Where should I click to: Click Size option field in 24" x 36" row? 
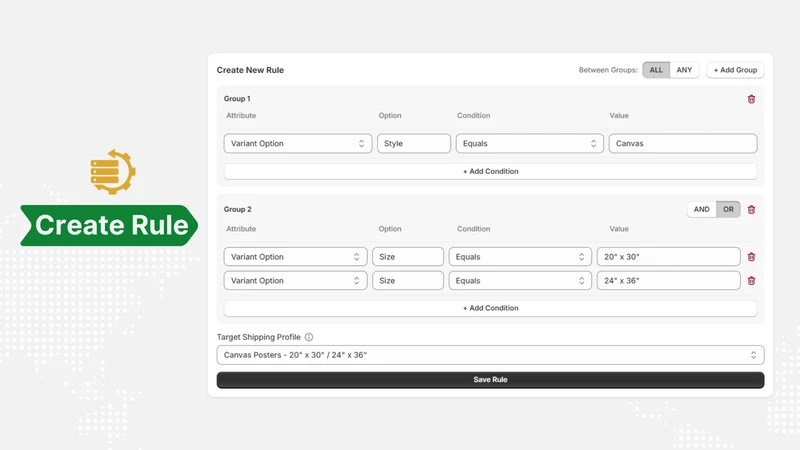(408, 281)
